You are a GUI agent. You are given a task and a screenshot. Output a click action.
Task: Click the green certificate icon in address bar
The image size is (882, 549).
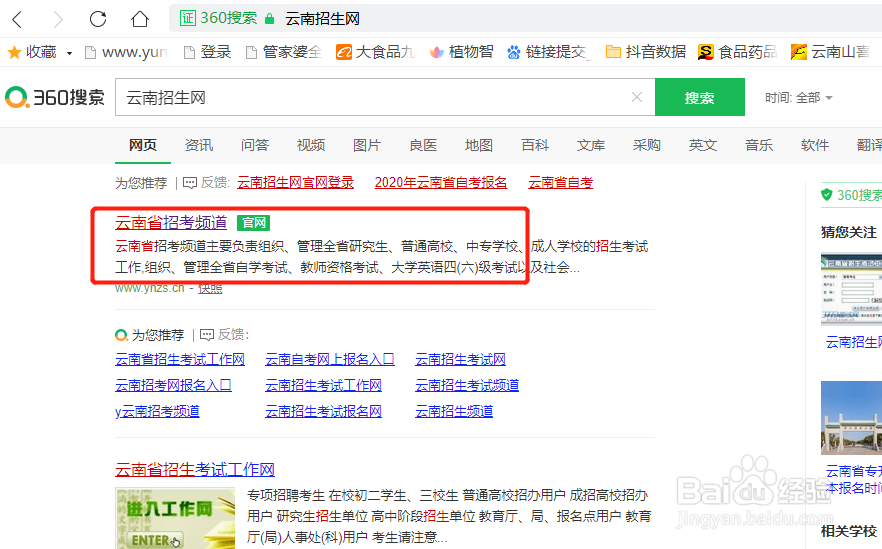coord(187,19)
